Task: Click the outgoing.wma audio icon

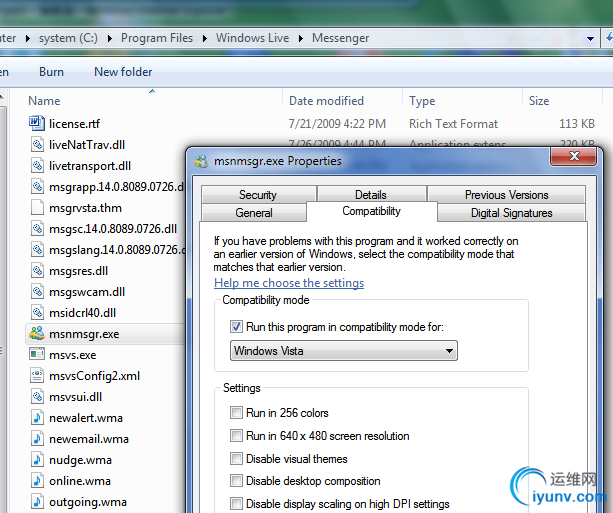Action: coord(37,502)
